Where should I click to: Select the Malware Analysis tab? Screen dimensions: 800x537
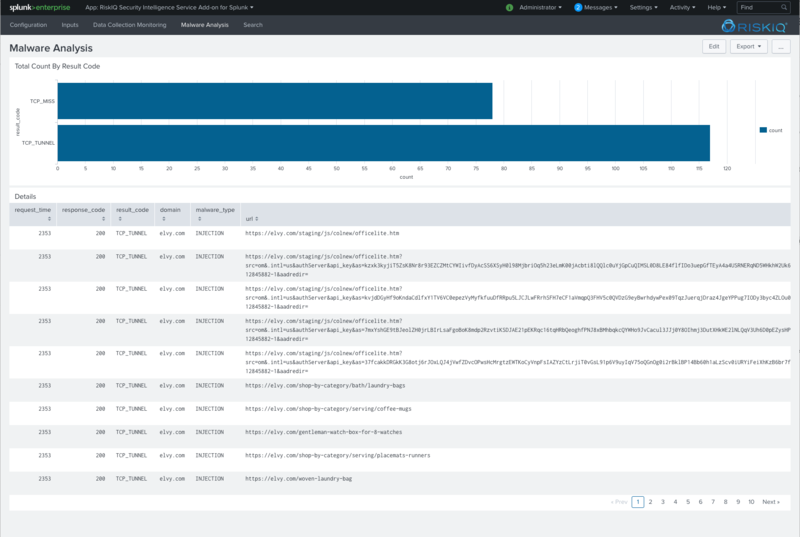[205, 25]
